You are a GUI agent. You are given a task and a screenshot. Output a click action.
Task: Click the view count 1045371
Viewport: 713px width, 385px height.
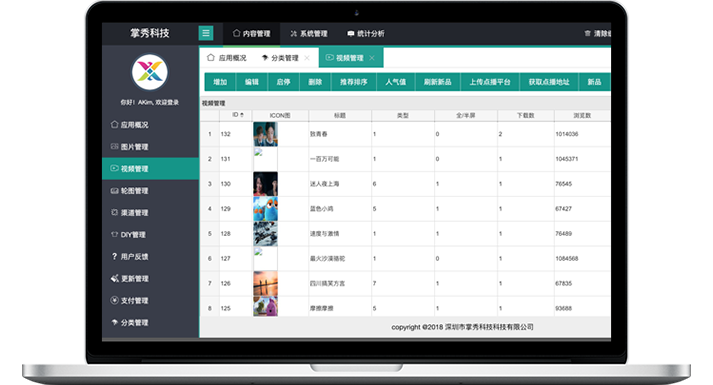567,159
